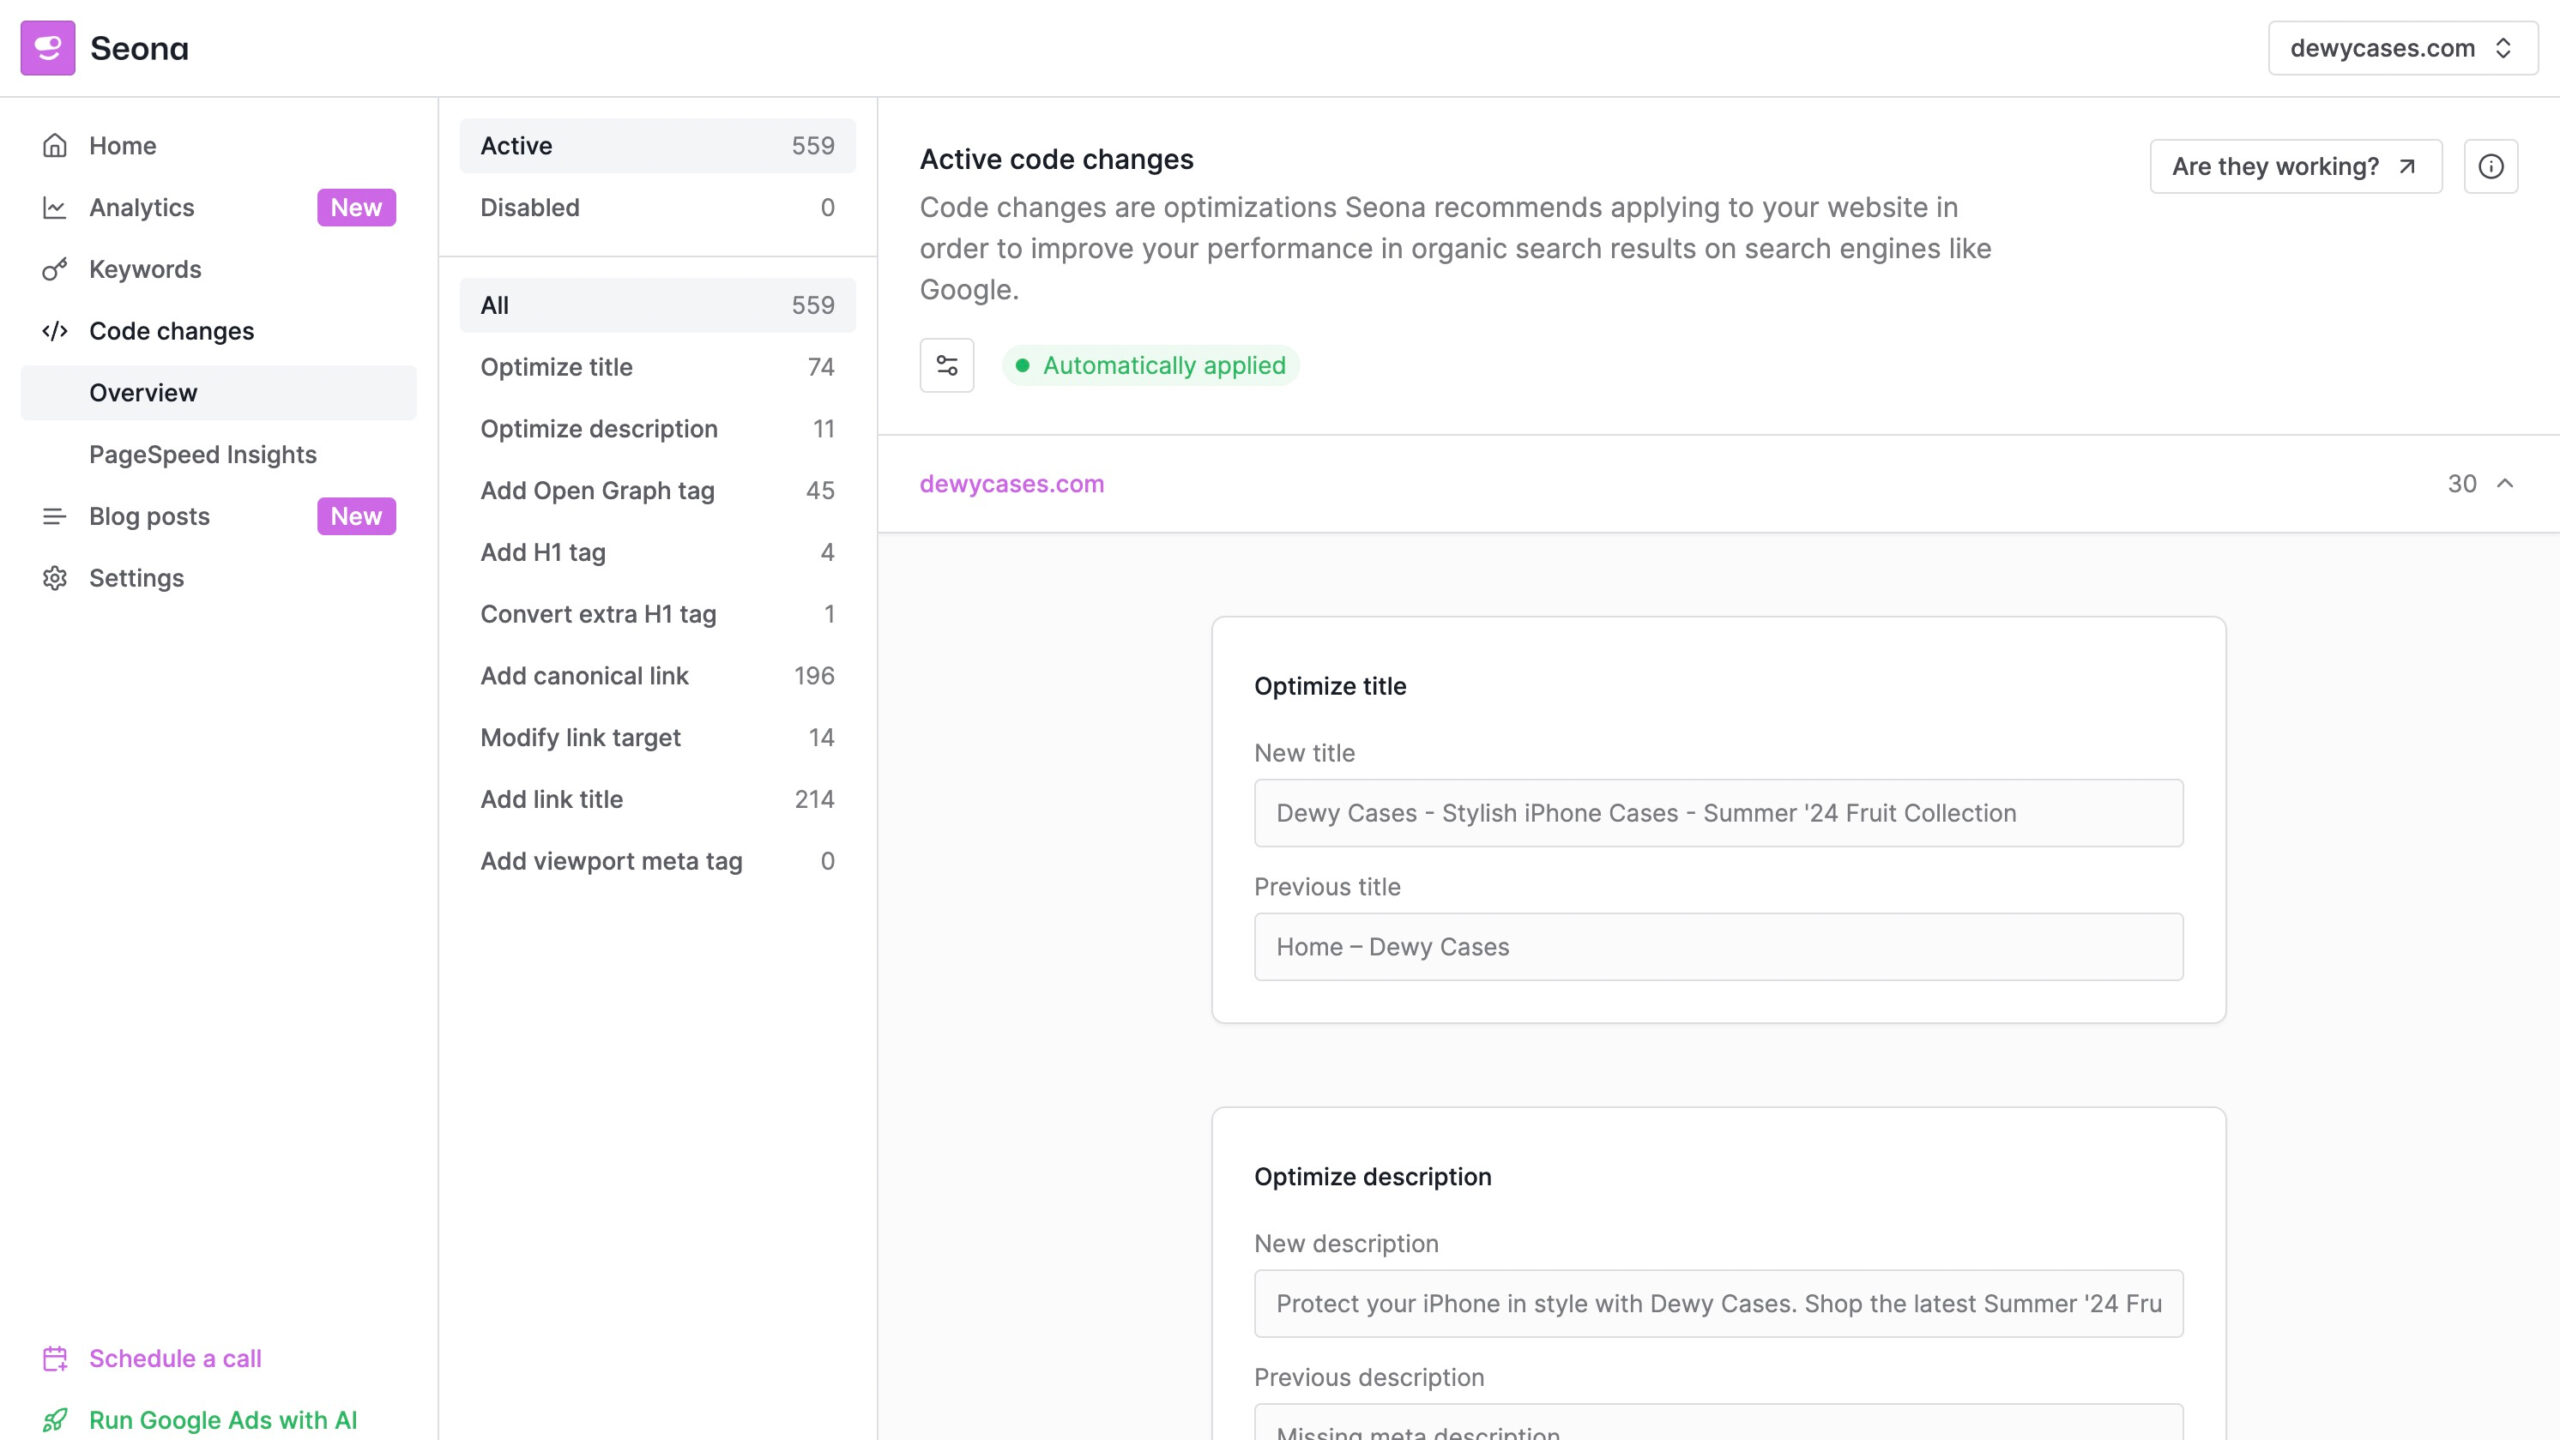
Task: Open the Home menu item
Action: tap(218, 146)
